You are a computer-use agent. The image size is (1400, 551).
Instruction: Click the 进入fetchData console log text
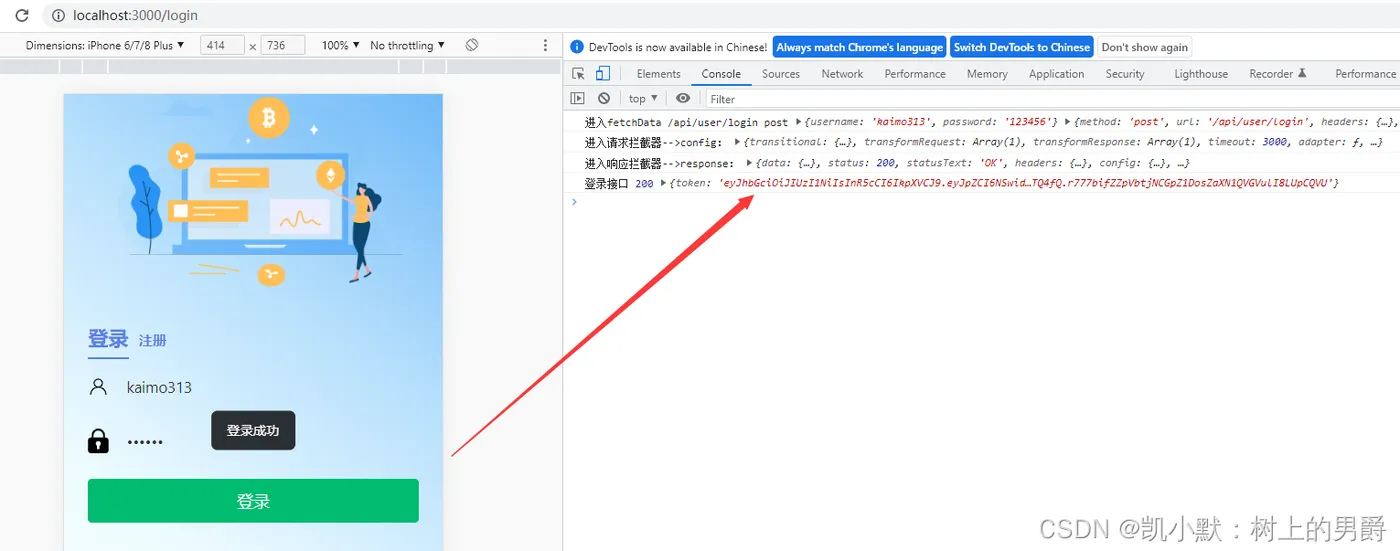coord(687,122)
